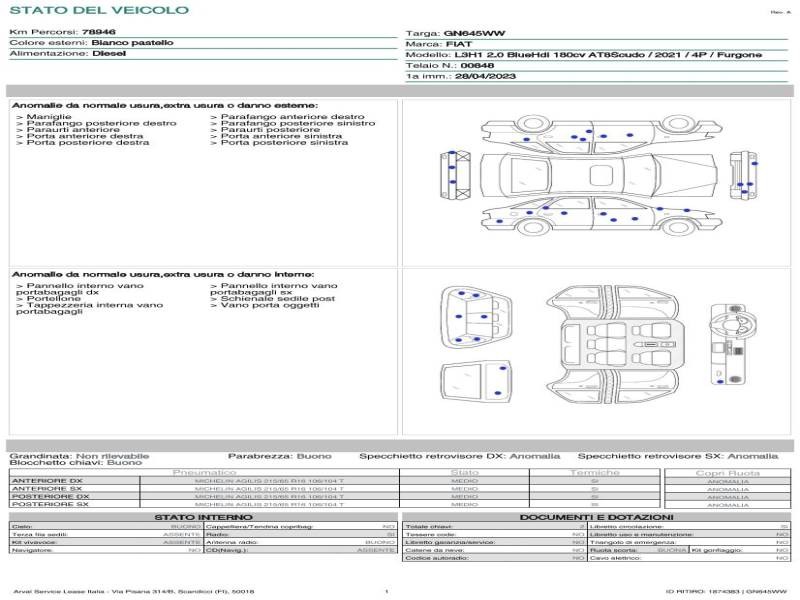Click the POSTERIORE SX row label
The width and height of the screenshot is (800, 600).
50,504
